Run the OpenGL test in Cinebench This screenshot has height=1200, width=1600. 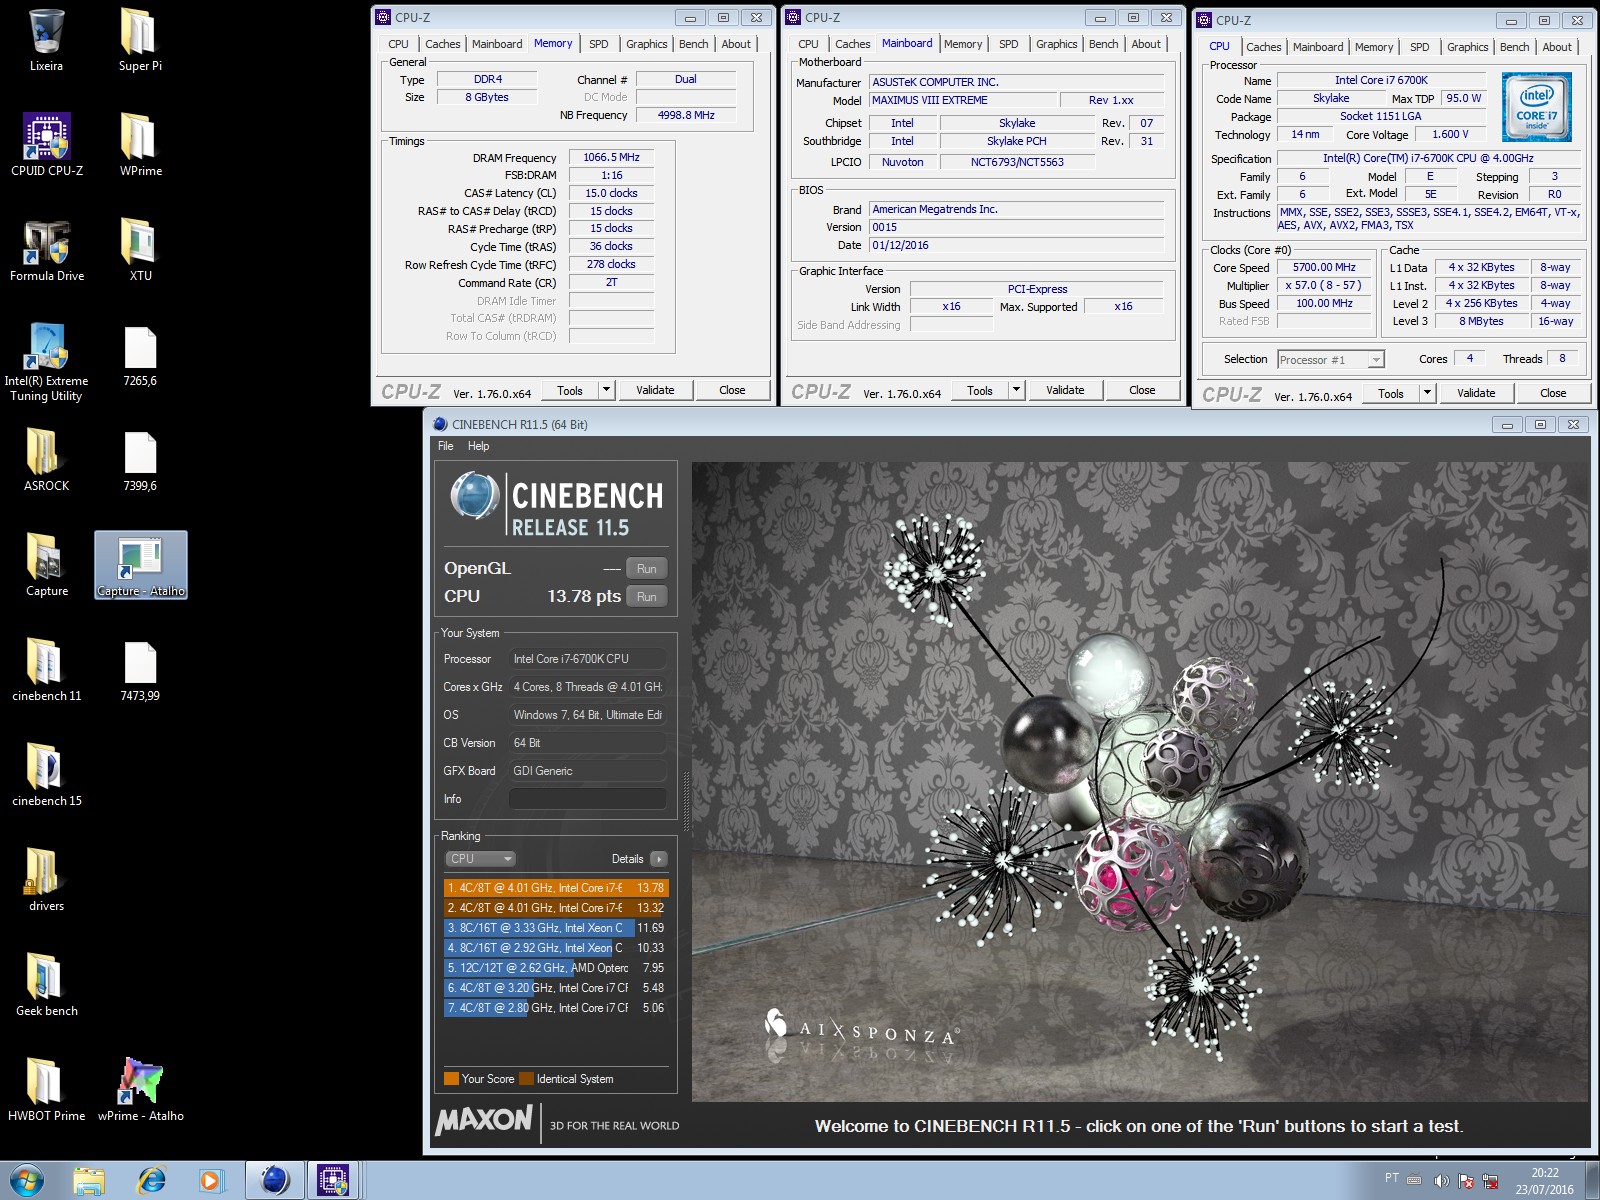646,569
